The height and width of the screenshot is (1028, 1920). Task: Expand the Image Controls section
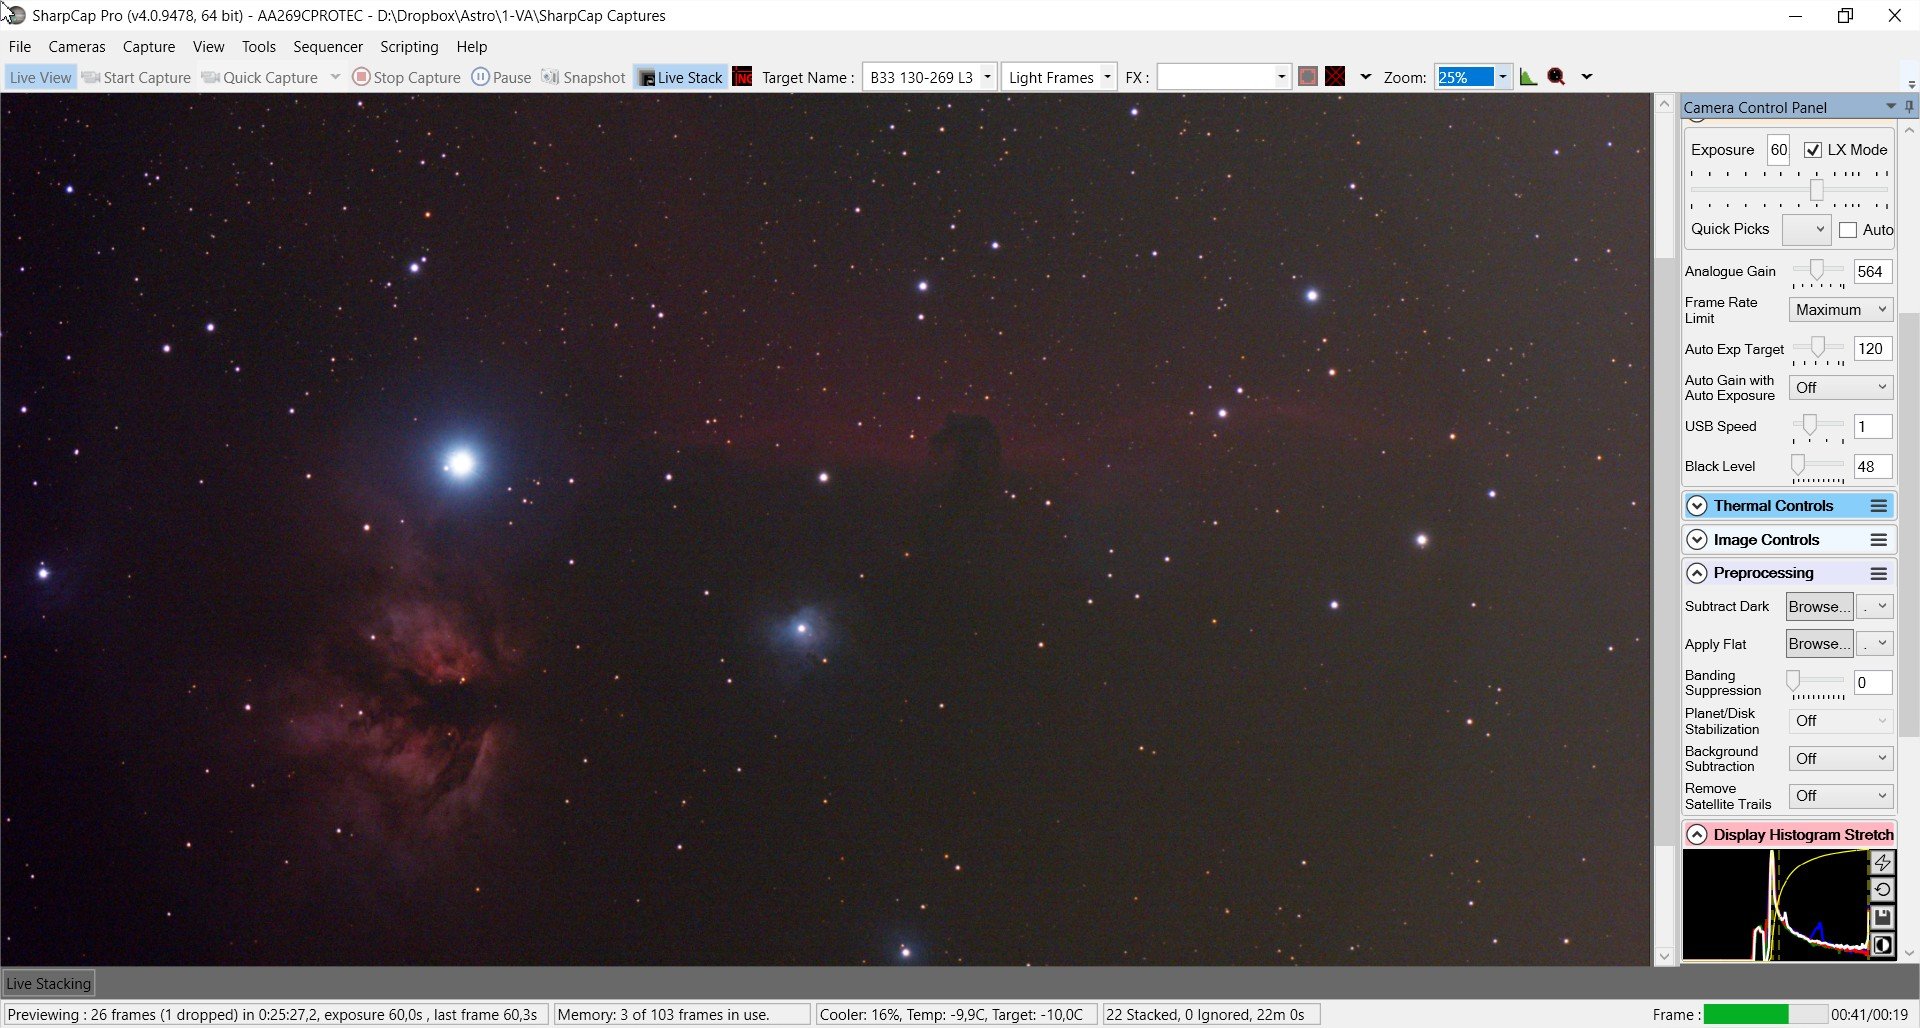coord(1697,540)
